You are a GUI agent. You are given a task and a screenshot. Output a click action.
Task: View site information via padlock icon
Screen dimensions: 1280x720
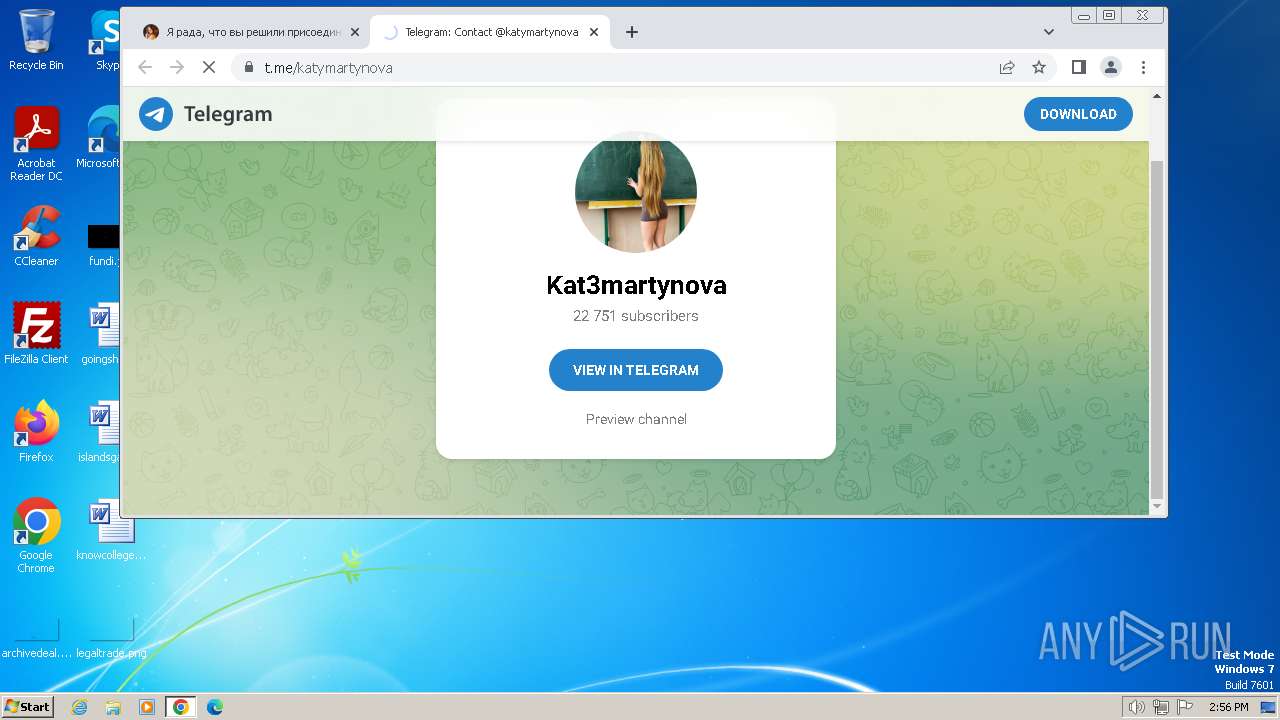coord(249,67)
